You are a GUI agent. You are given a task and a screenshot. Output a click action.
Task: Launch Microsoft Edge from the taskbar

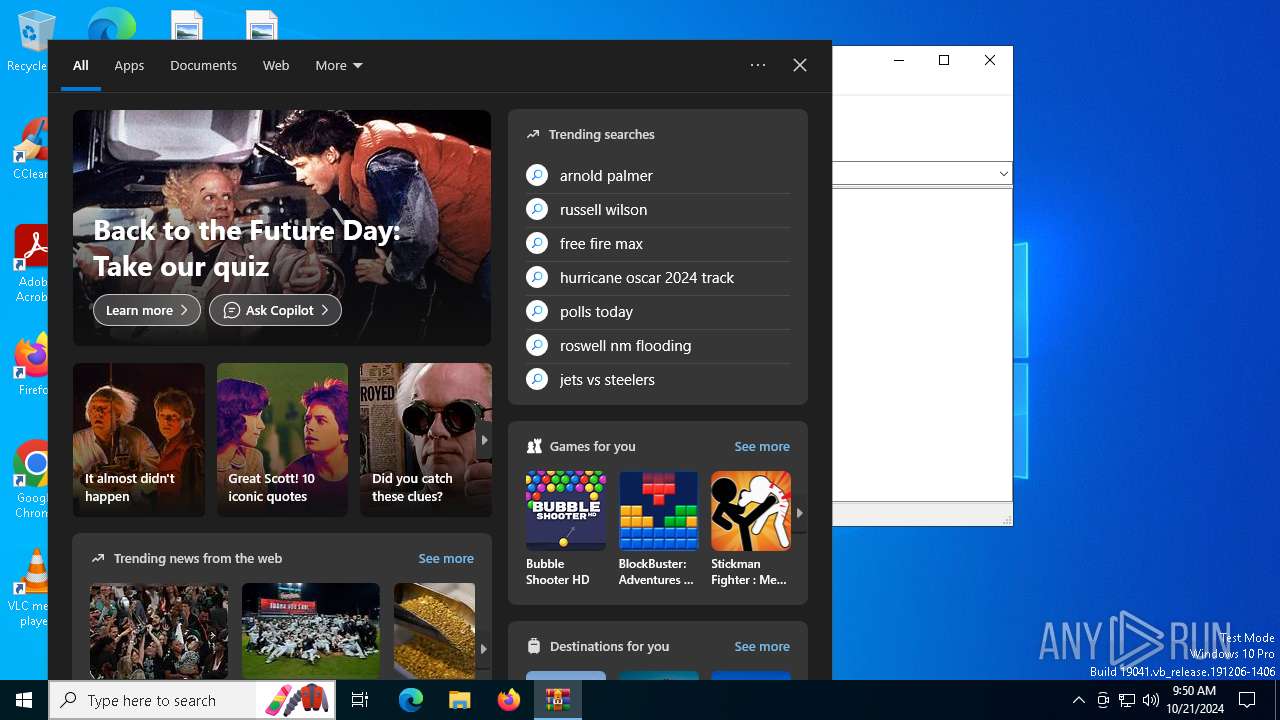click(411, 700)
